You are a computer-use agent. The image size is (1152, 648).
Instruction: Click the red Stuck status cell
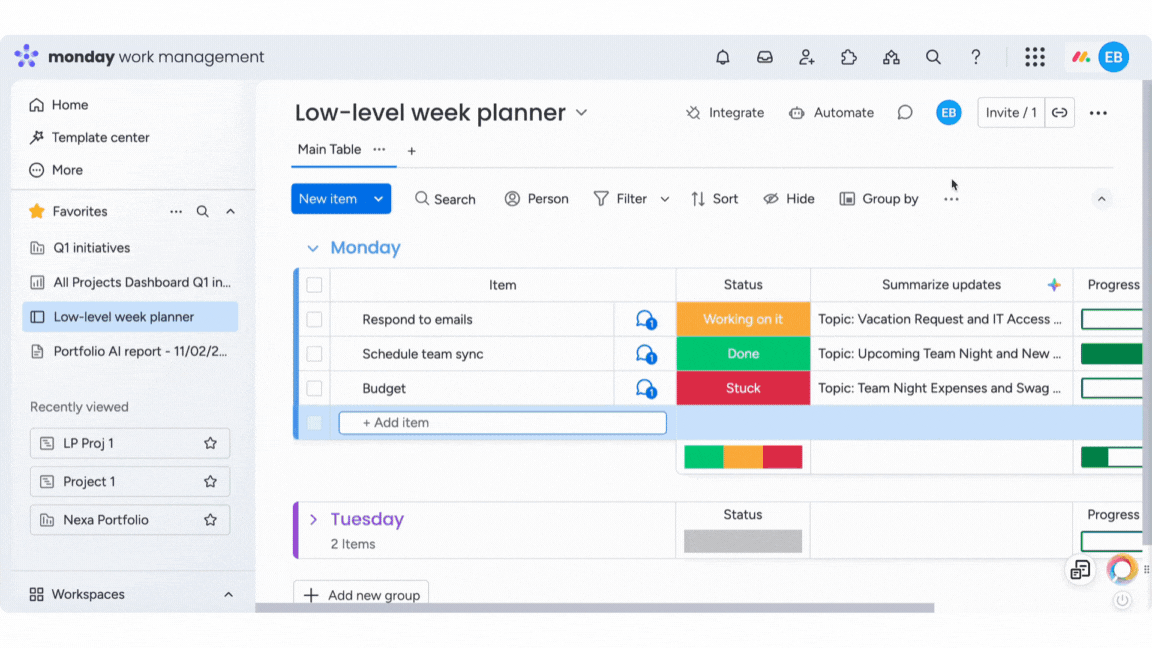pyautogui.click(x=743, y=388)
